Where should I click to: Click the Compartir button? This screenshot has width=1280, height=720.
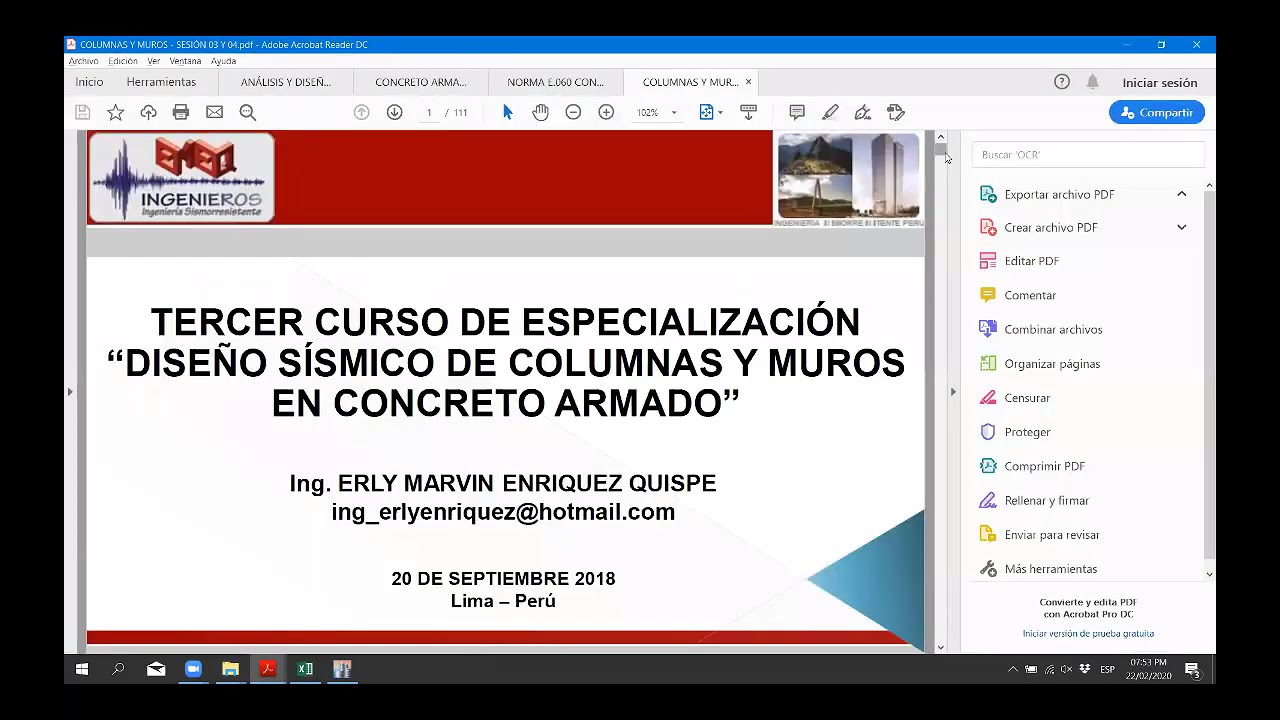click(1157, 113)
